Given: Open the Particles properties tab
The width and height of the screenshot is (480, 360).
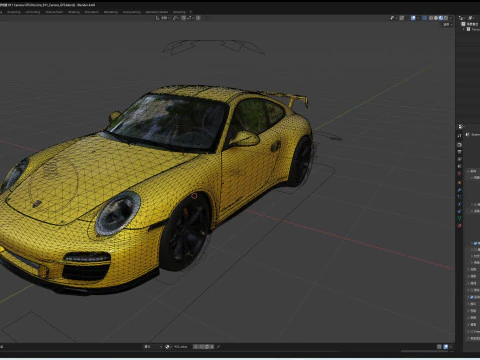Looking at the screenshot, I should pos(459,197).
